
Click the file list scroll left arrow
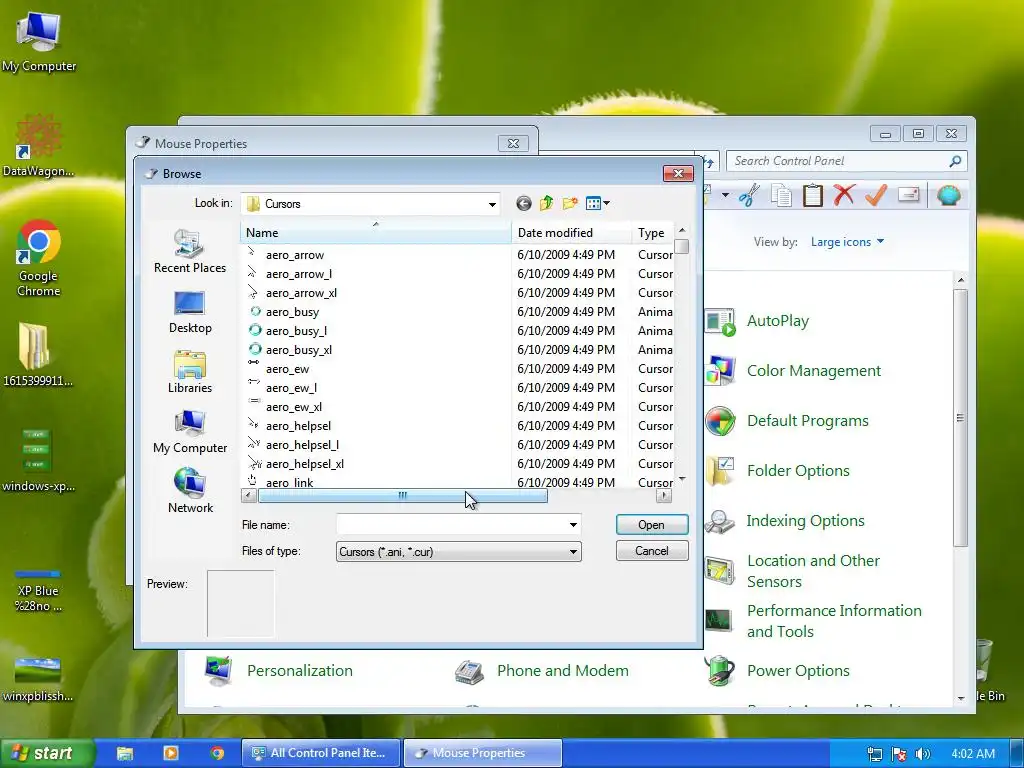(248, 496)
